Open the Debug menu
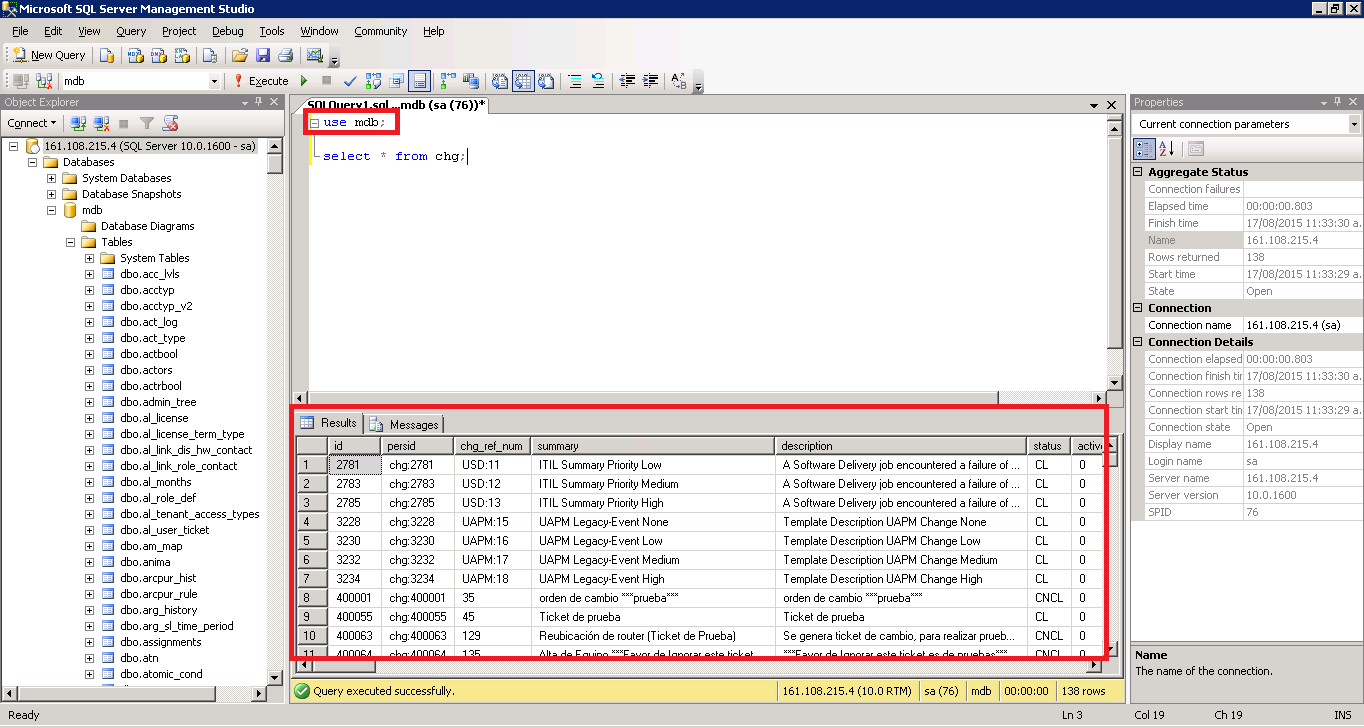 [228, 31]
